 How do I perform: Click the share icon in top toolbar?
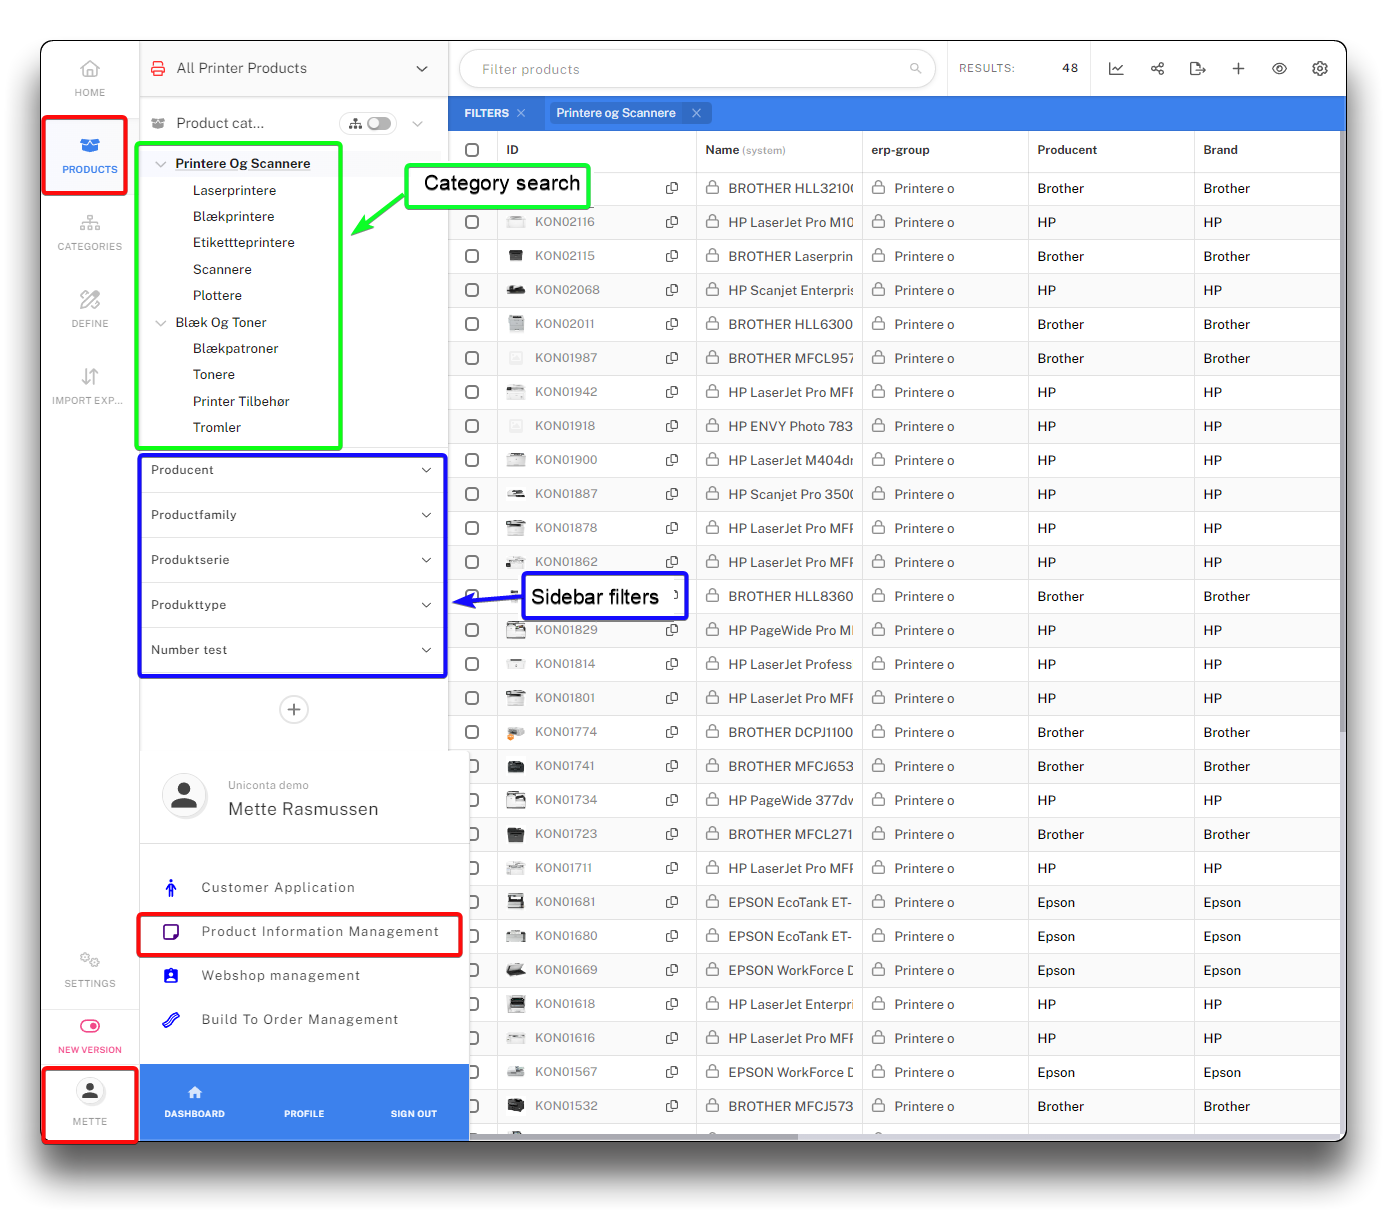click(x=1157, y=69)
